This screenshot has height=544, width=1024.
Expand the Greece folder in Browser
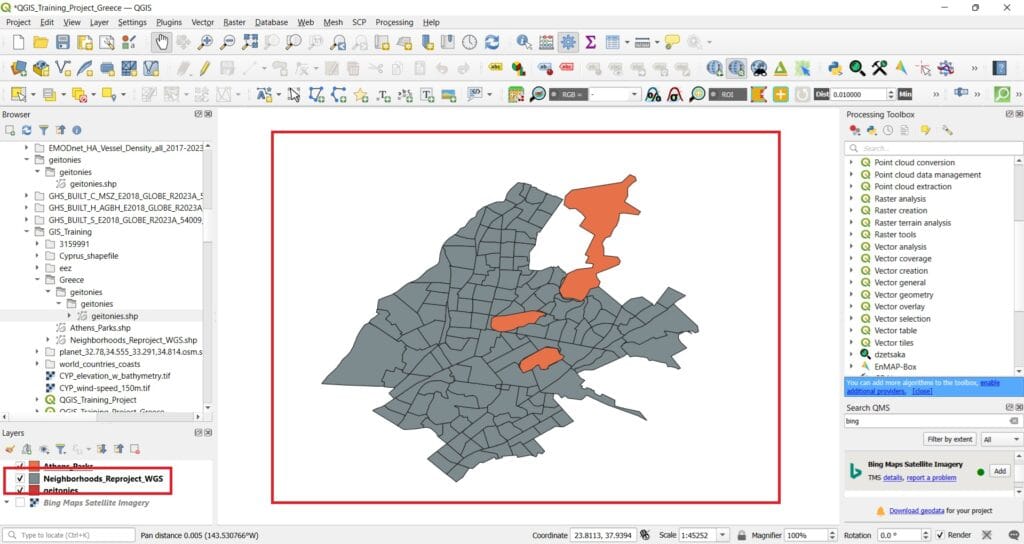pyautogui.click(x=37, y=280)
